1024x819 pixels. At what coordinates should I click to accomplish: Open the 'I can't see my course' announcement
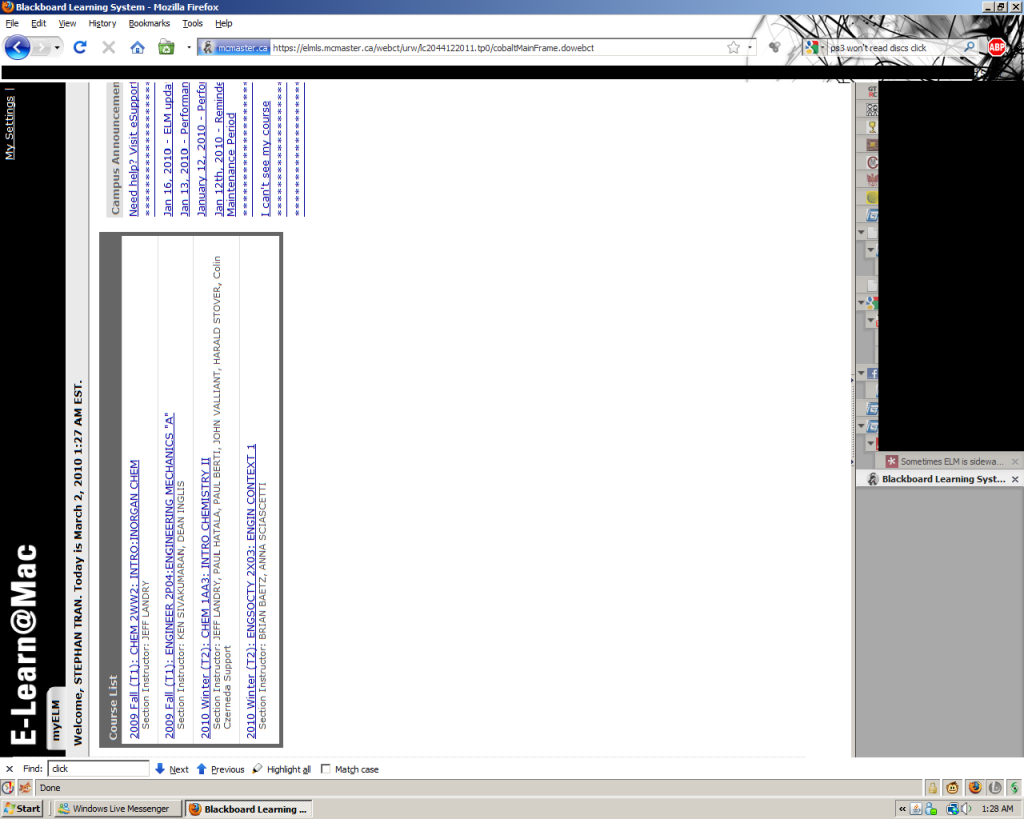(265, 159)
